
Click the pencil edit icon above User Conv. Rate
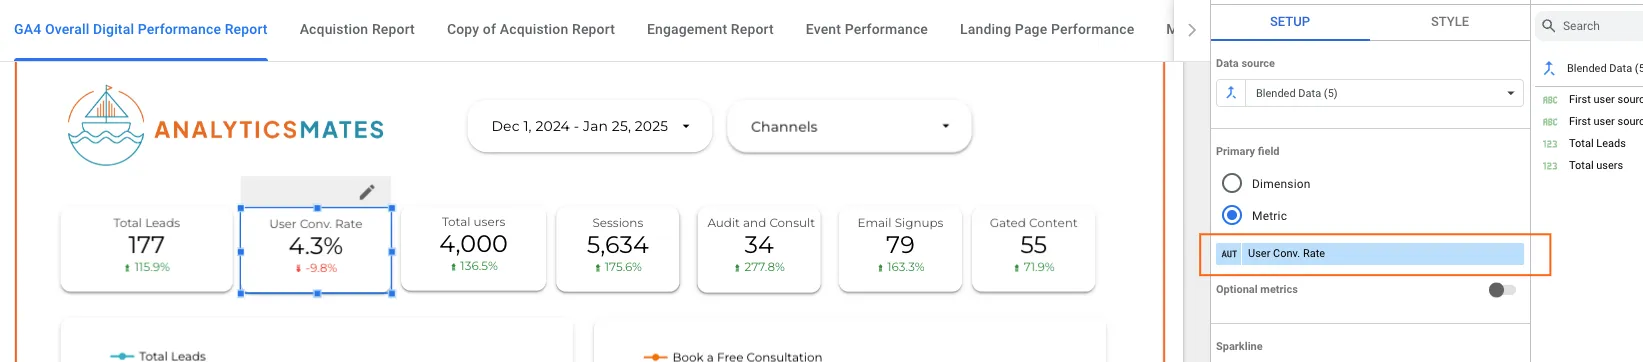tap(367, 191)
